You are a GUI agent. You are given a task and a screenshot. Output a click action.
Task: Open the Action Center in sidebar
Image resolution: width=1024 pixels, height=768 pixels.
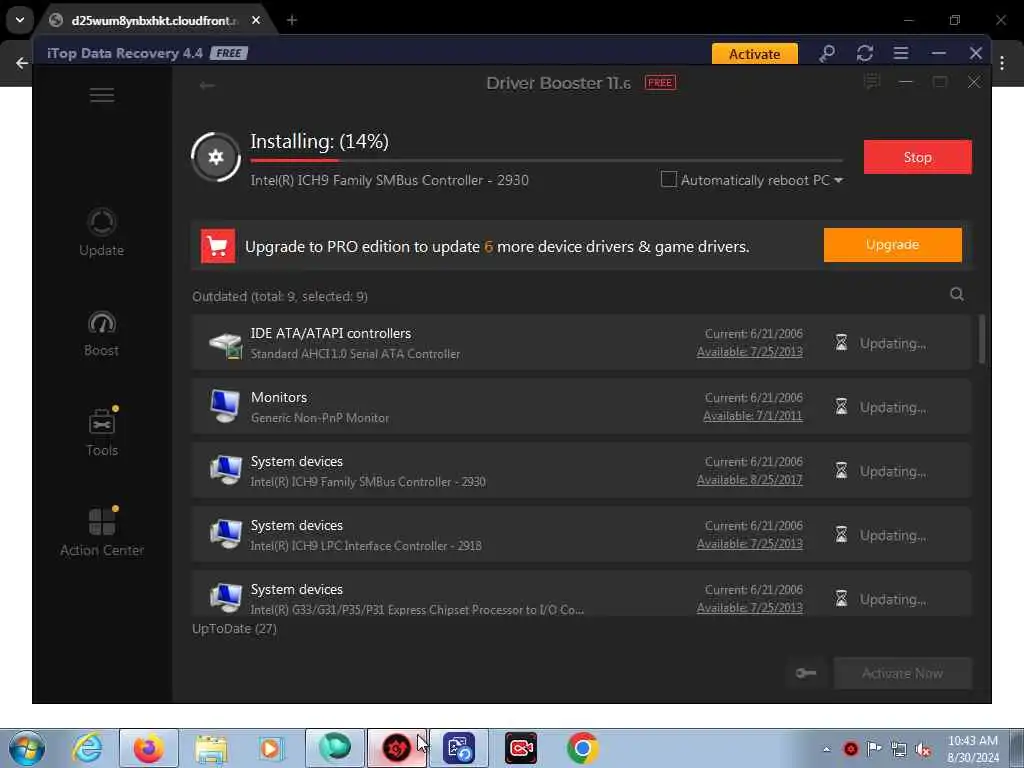pos(102,533)
